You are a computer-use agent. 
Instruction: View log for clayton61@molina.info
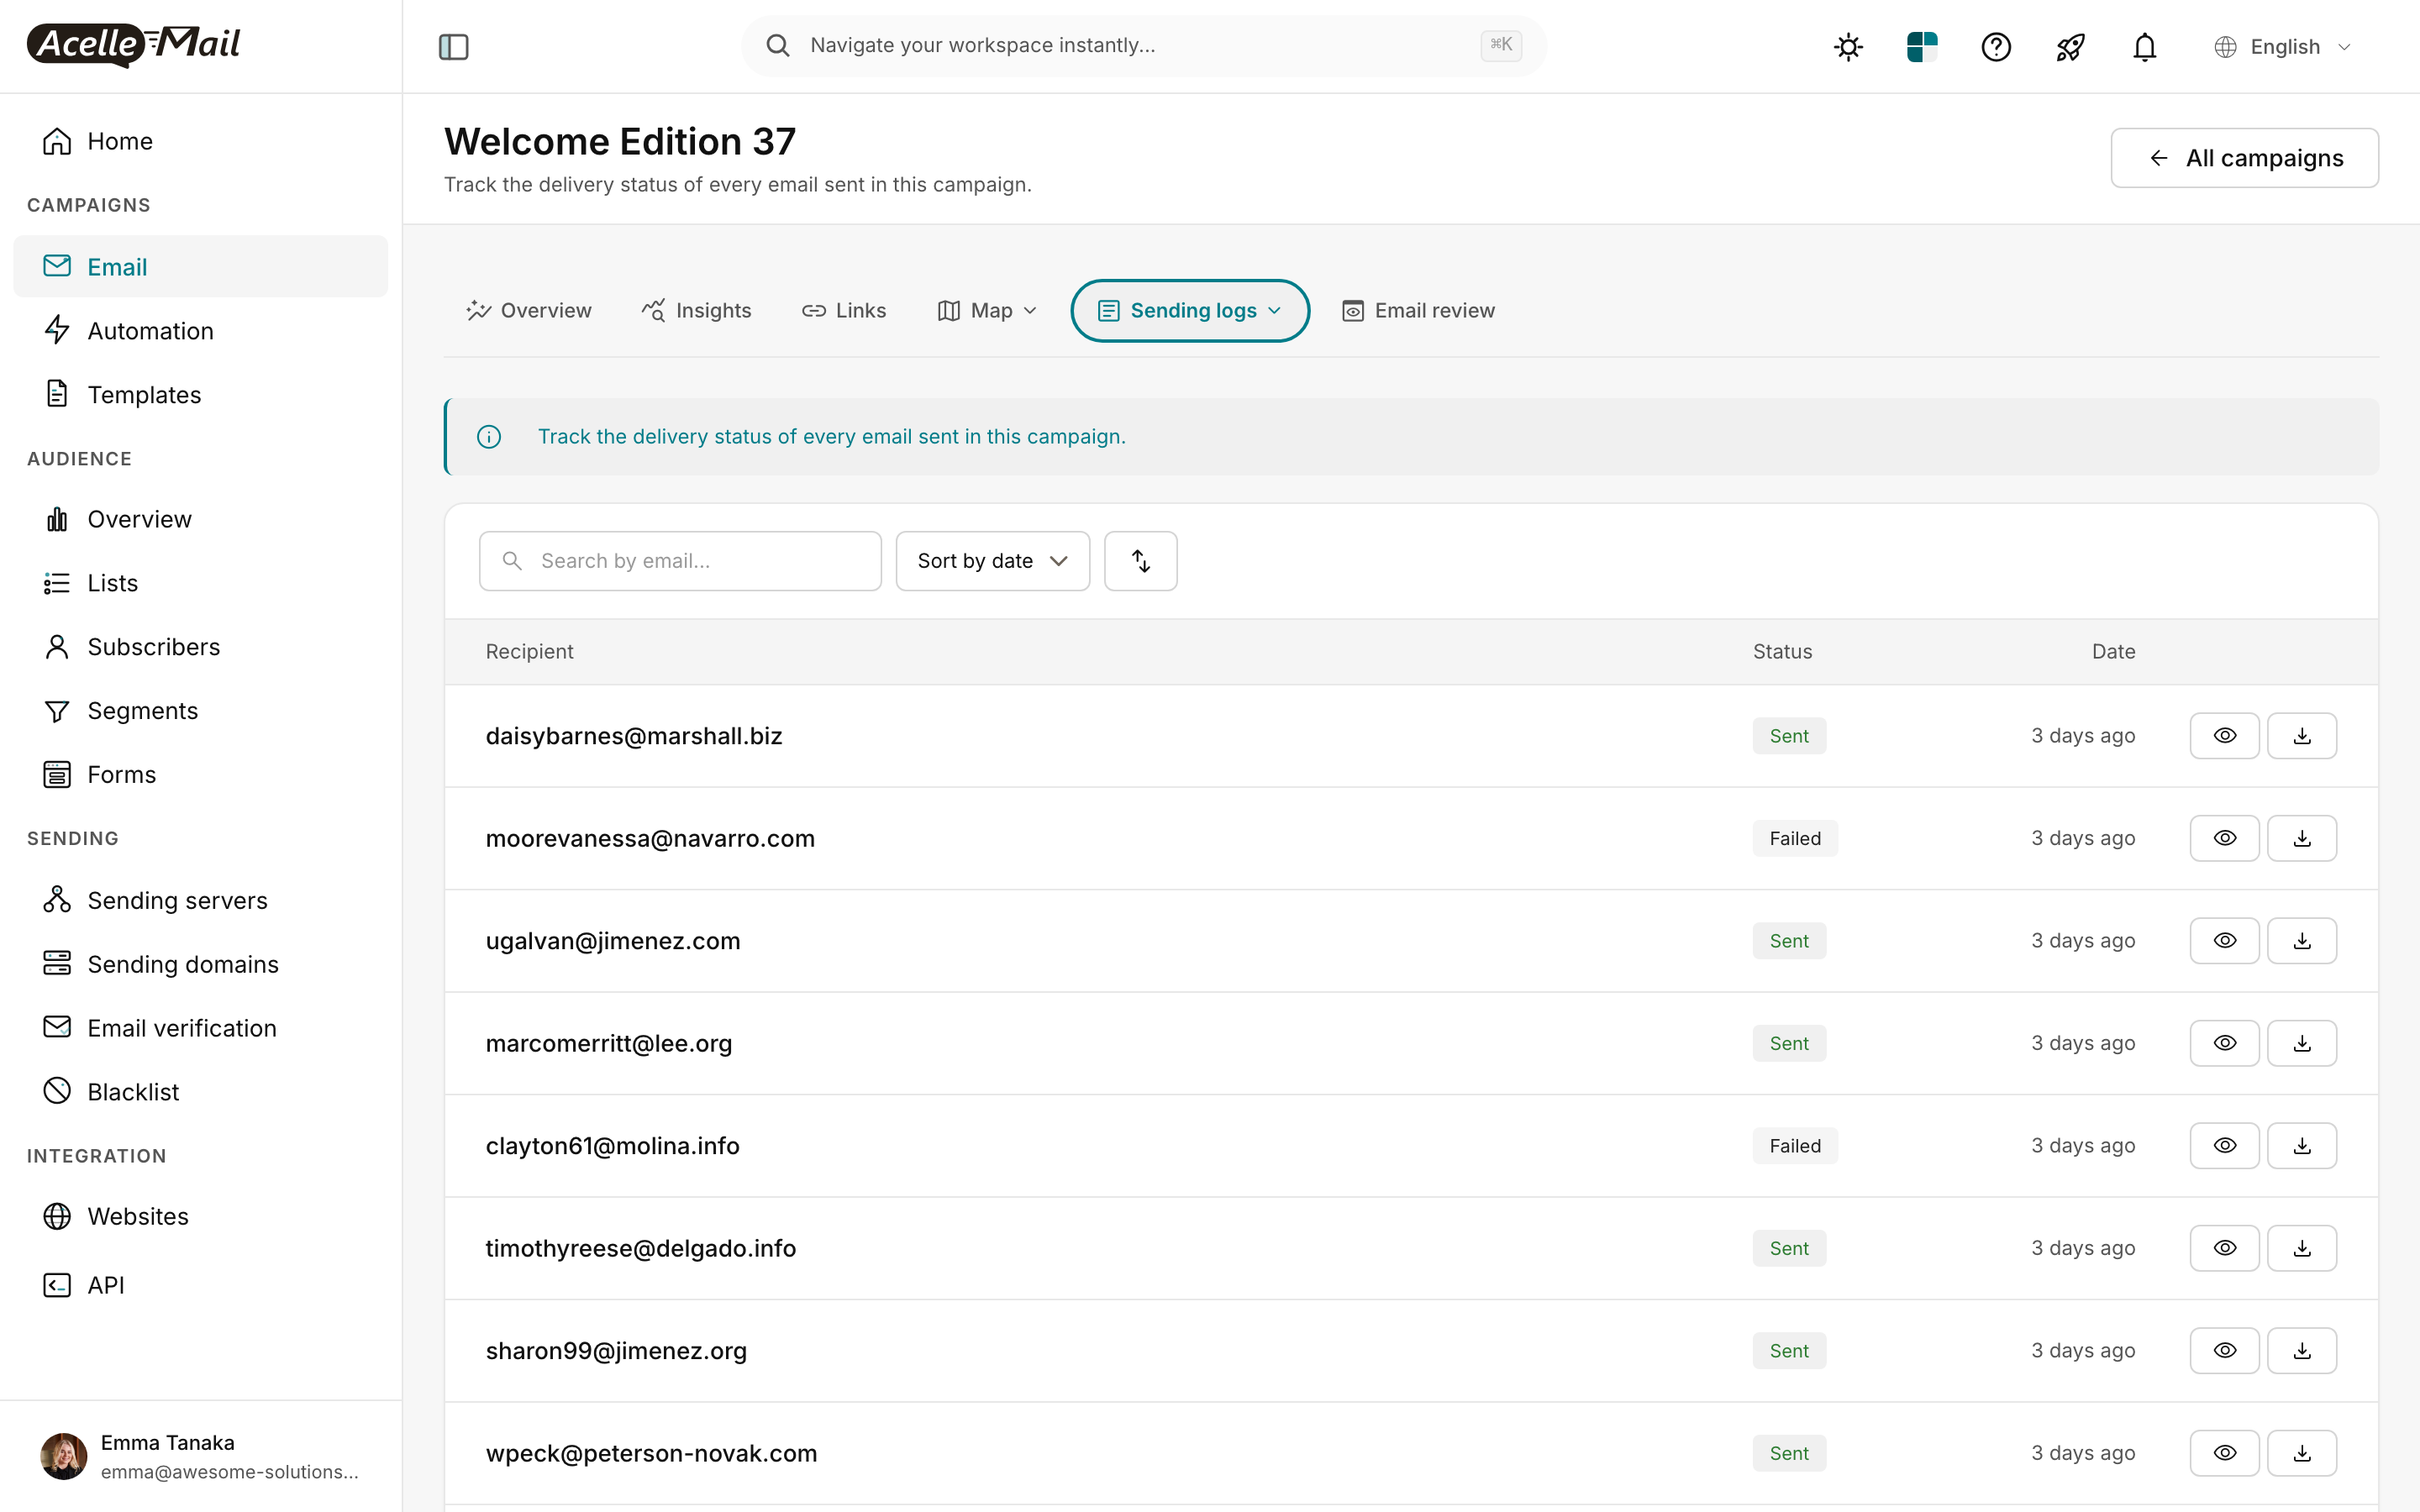[2224, 1146]
